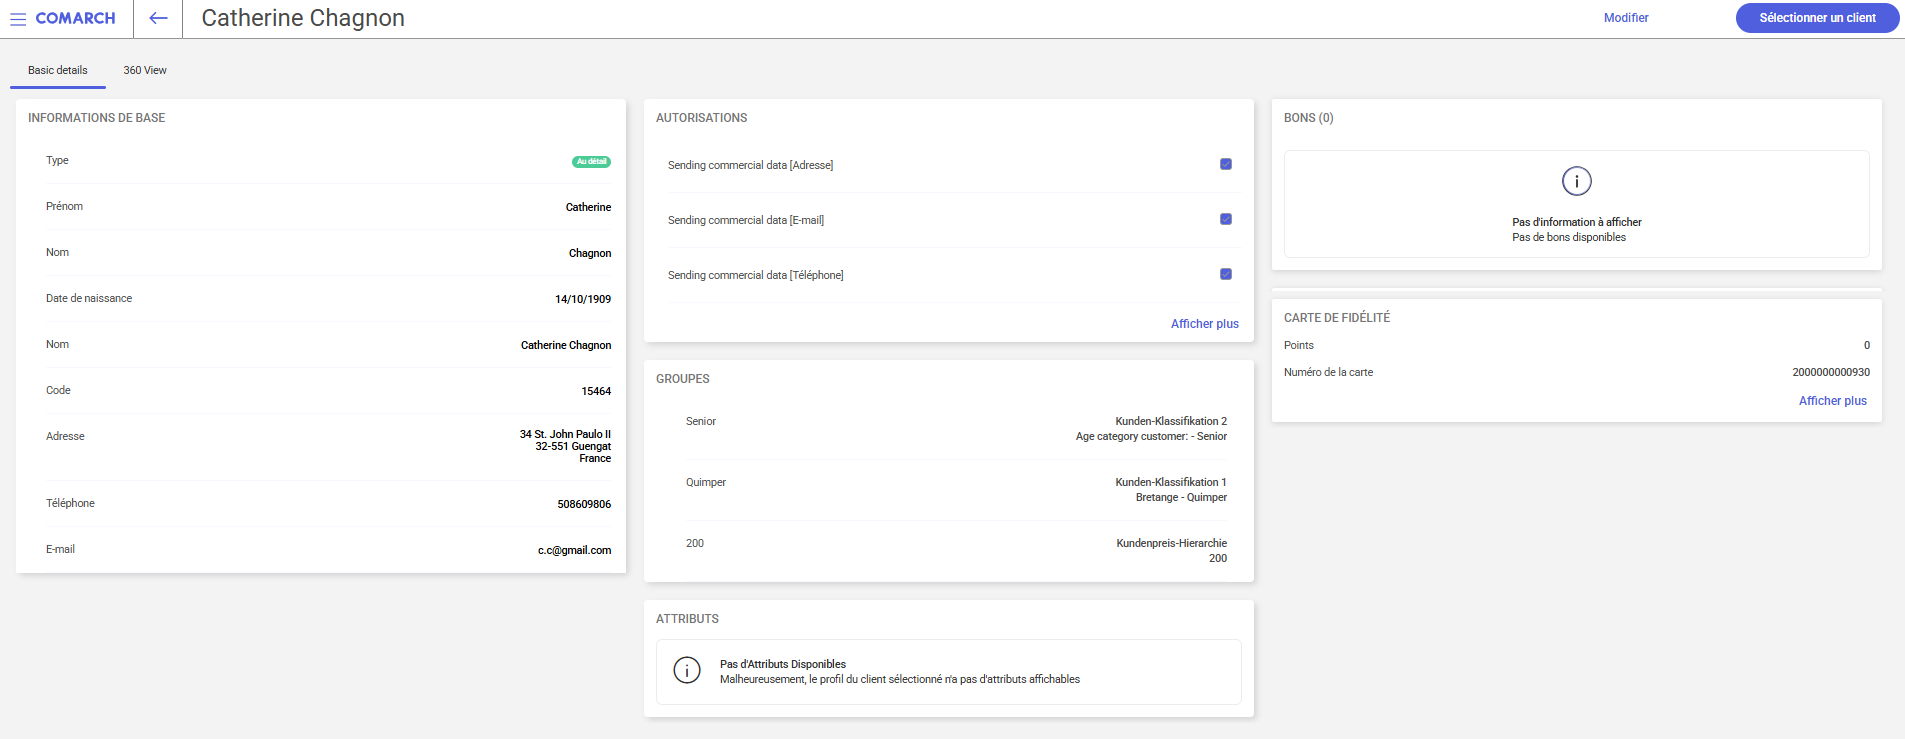Image resolution: width=1905 pixels, height=739 pixels.
Task: Click the phone number 508609806
Action: point(584,504)
